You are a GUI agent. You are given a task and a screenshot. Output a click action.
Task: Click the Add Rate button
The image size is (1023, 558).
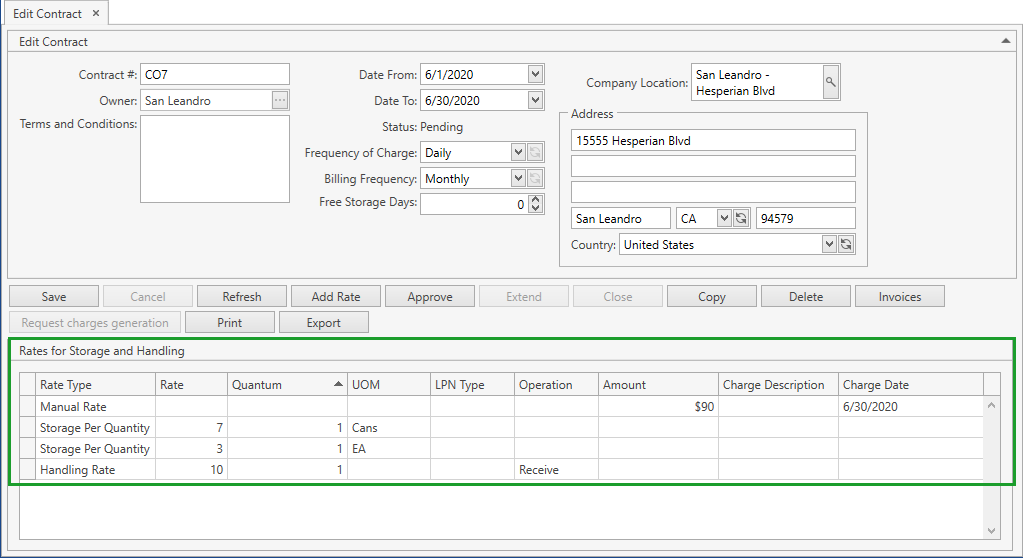pyautogui.click(x=336, y=296)
